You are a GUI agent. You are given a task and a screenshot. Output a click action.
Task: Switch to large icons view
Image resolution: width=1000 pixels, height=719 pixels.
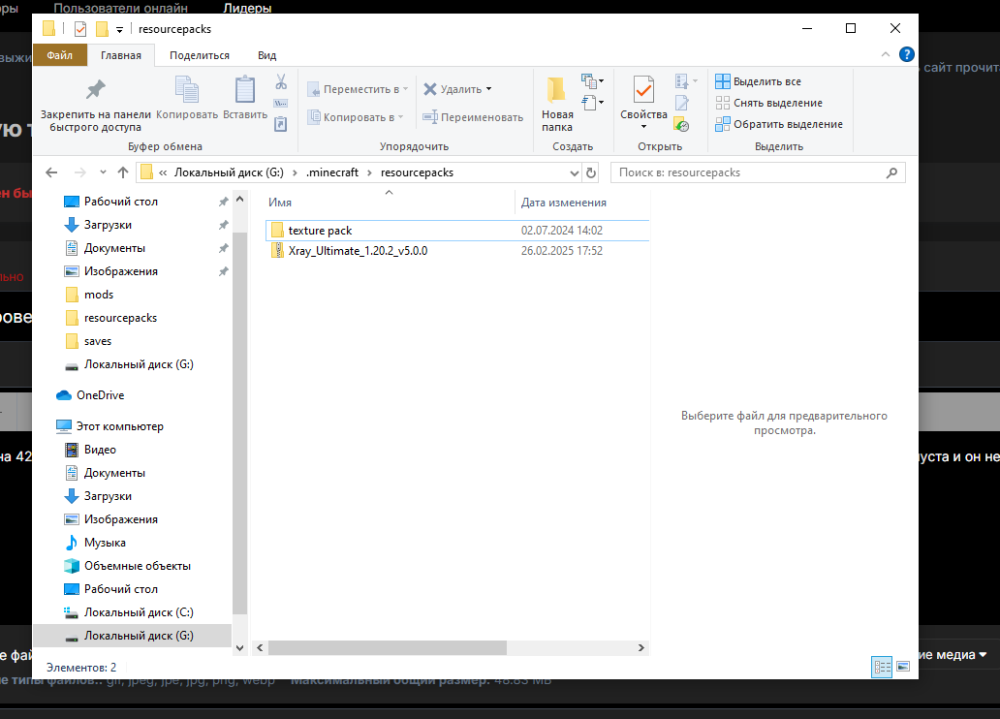903,667
